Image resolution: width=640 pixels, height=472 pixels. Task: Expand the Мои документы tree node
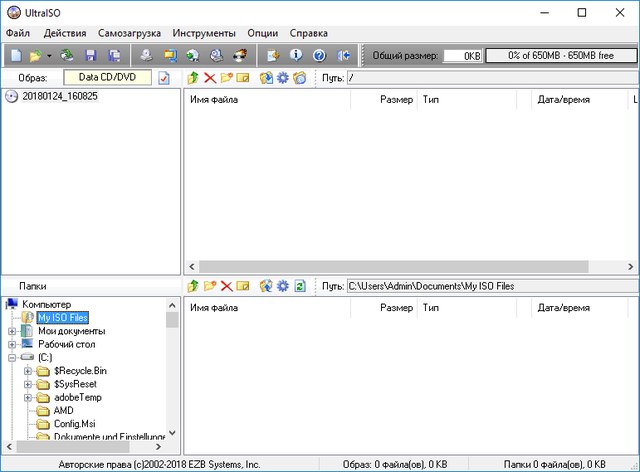[x=12, y=331]
